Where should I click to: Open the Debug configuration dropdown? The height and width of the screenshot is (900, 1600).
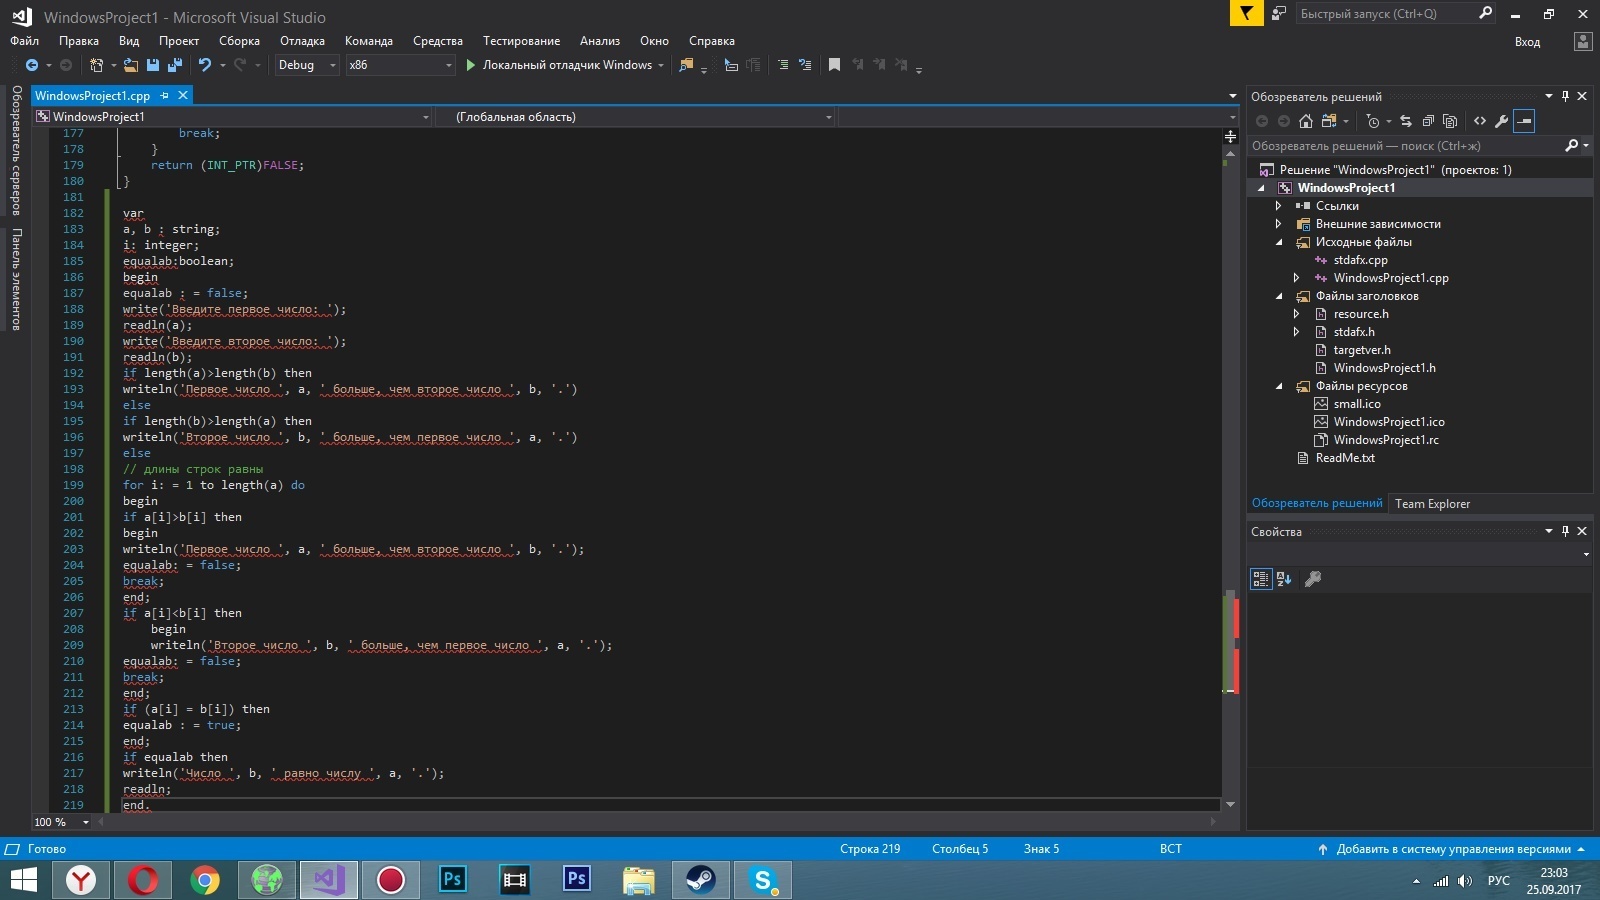point(308,65)
